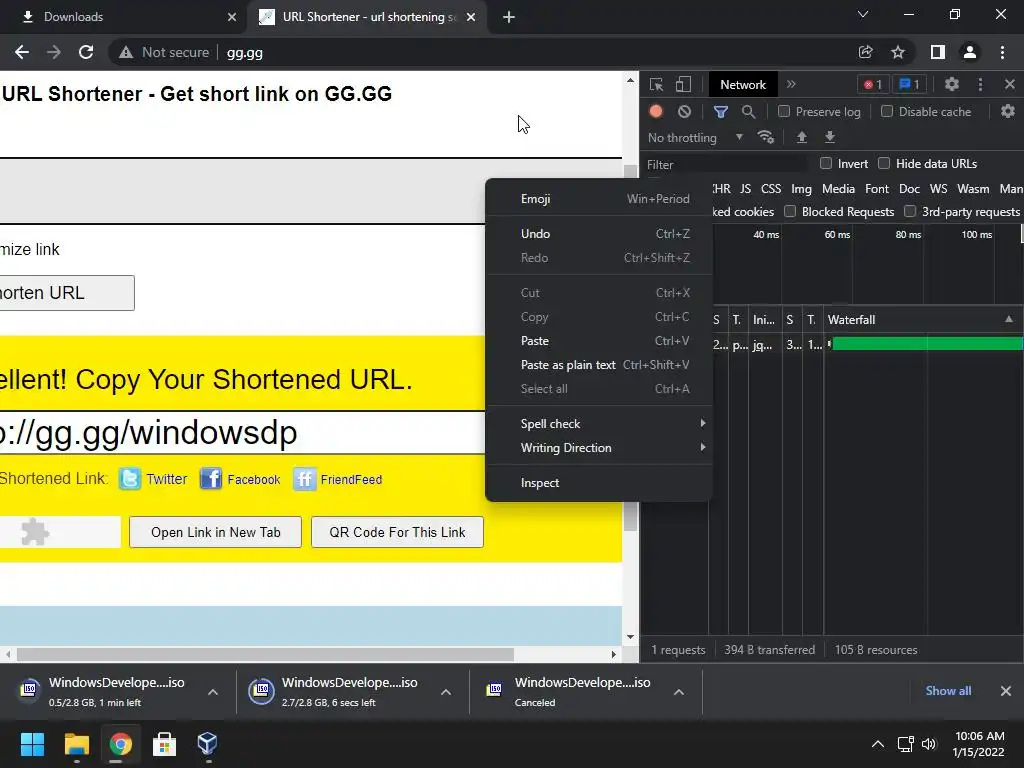This screenshot has width=1024, height=768.
Task: Open Windows Start menu
Action: pyautogui.click(x=32, y=744)
